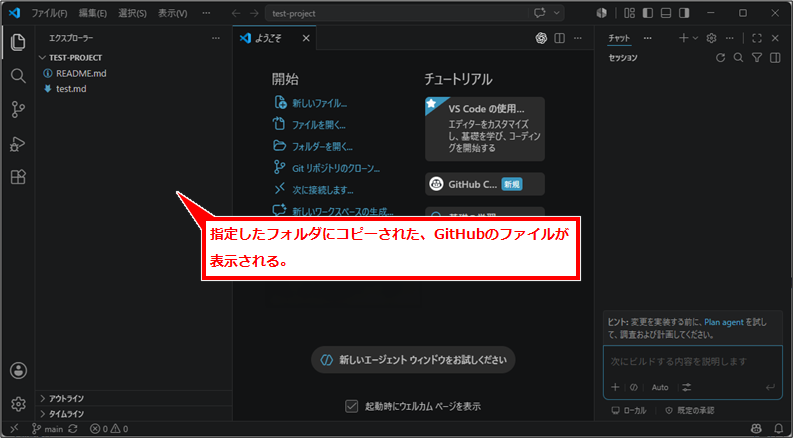This screenshot has height=438, width=793.
Task: Open the Explorer view in activity bar
Action: coord(18,41)
